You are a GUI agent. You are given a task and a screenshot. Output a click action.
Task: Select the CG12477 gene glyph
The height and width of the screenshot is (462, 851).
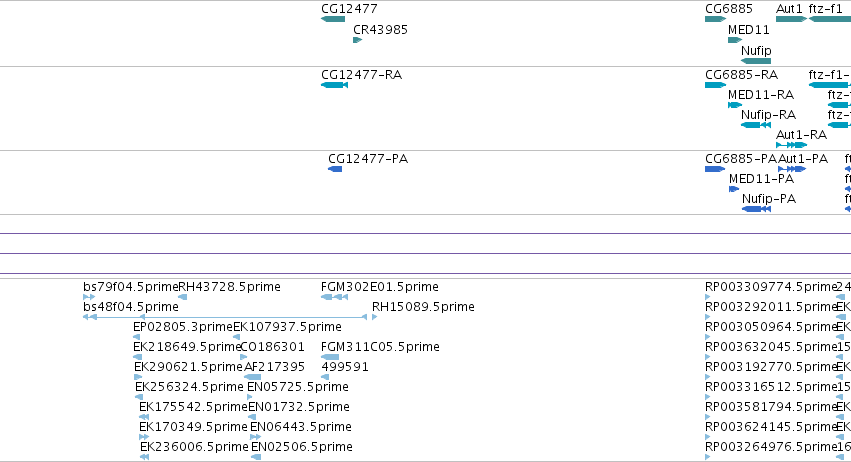(333, 19)
